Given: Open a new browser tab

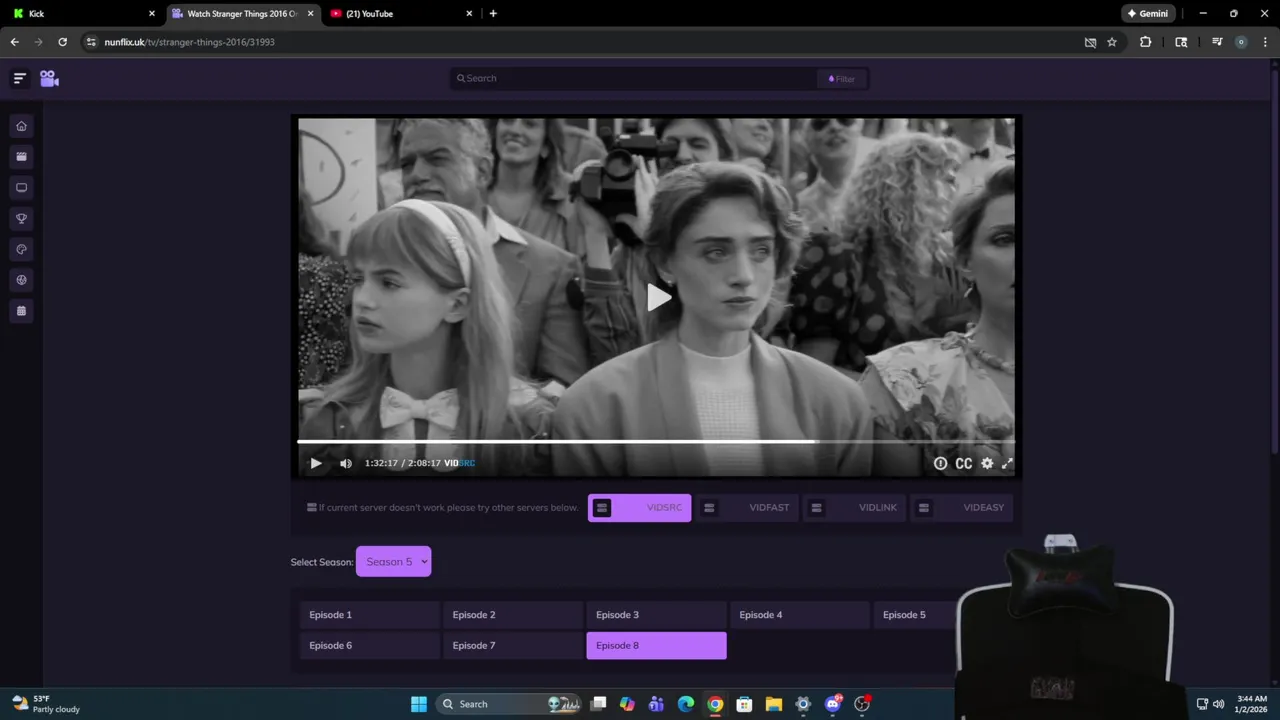Looking at the screenshot, I should coord(493,14).
